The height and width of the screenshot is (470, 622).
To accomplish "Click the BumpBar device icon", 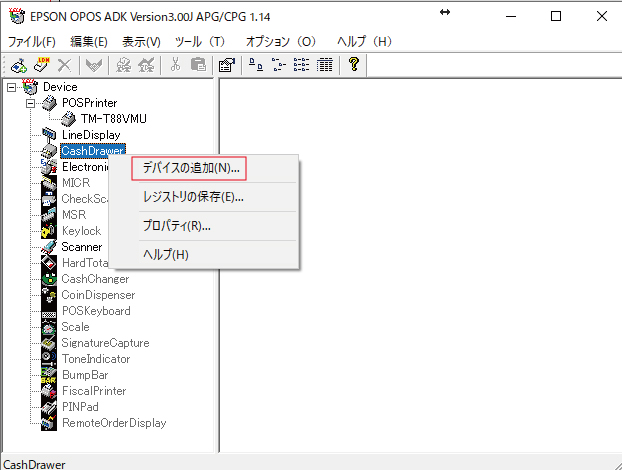I will [x=49, y=375].
